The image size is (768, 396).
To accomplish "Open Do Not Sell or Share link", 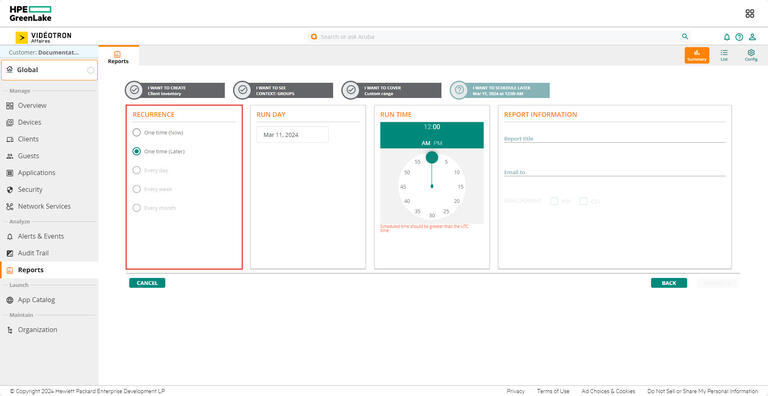I will click(x=703, y=391).
